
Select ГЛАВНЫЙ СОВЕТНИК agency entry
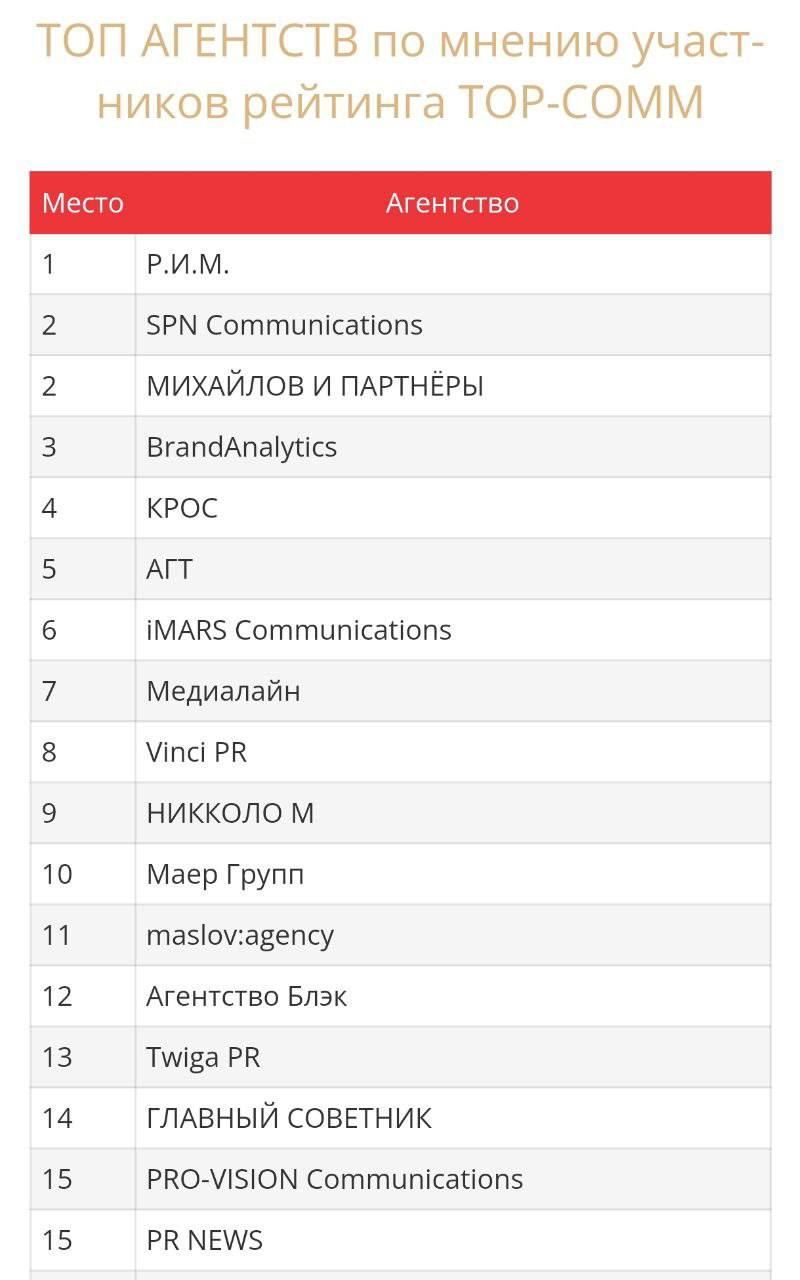tap(289, 1118)
